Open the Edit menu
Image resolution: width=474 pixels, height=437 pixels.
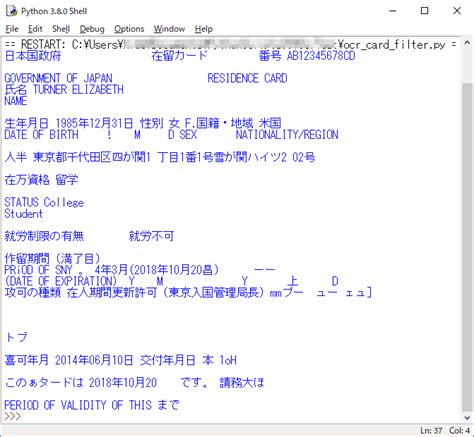click(35, 29)
